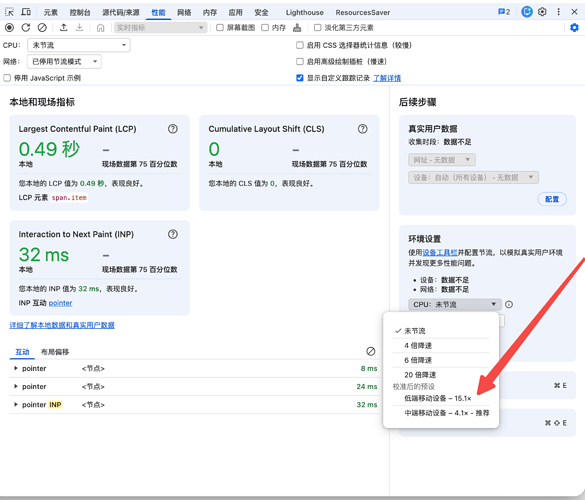The width and height of the screenshot is (585, 500).
Task: Choose 未节流 in the CPU menu
Action: pyautogui.click(x=441, y=331)
